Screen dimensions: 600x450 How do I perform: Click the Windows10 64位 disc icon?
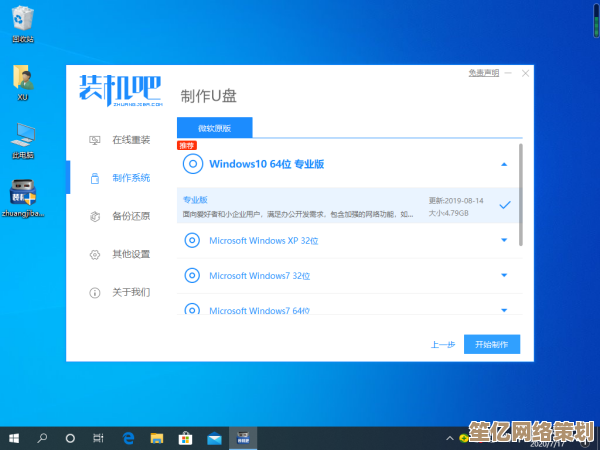(193, 164)
